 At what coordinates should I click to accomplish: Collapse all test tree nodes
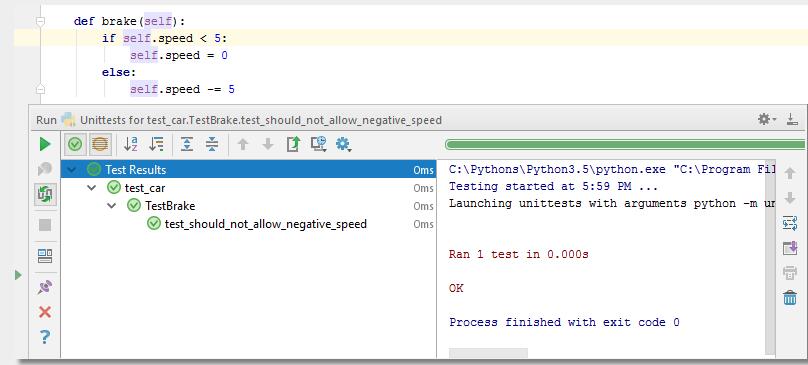point(212,144)
